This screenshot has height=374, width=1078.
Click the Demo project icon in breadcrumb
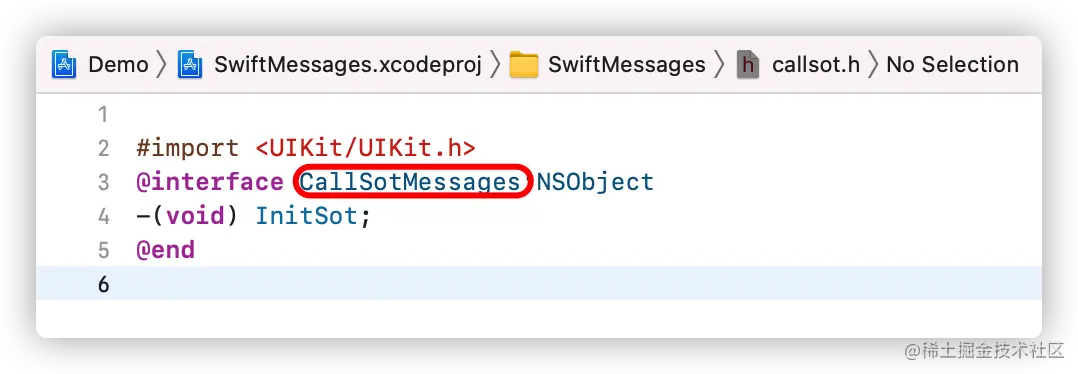[64, 65]
